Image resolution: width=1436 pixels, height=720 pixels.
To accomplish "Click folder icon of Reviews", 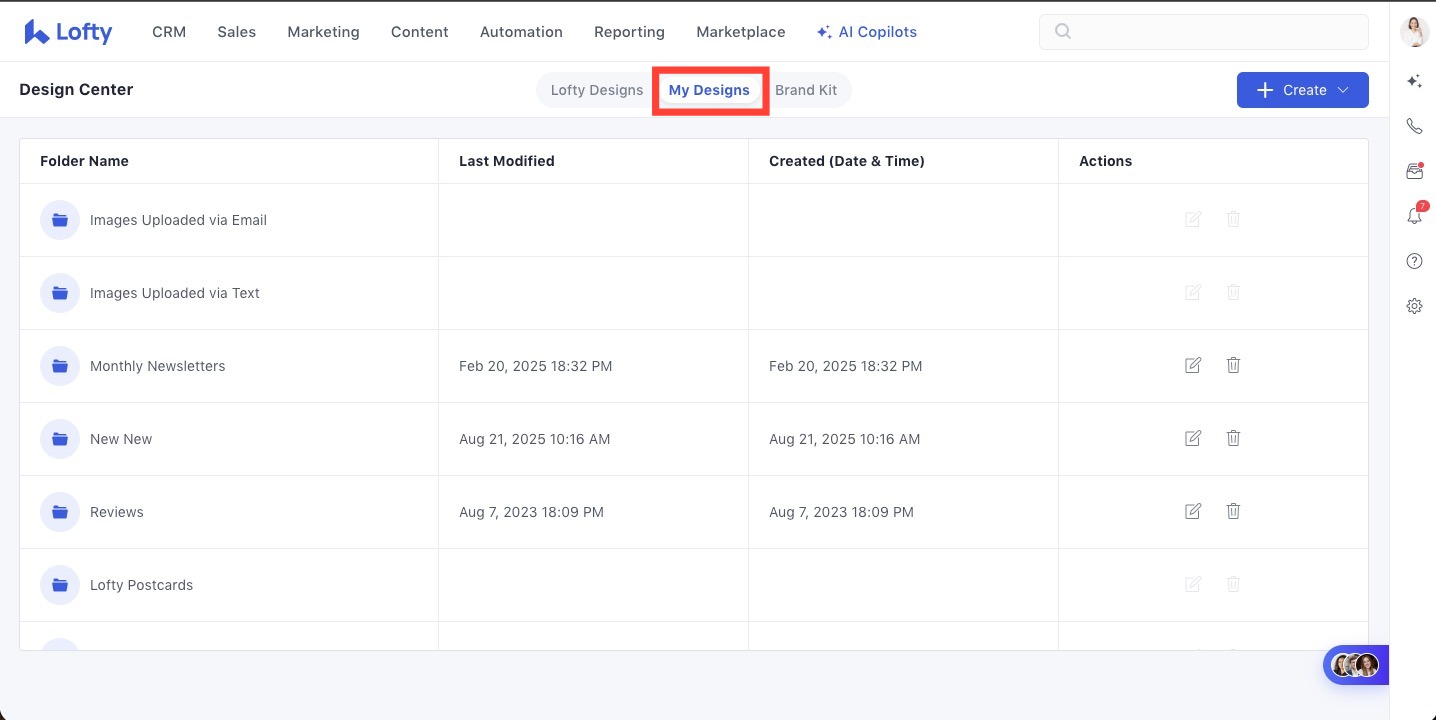I will (x=60, y=512).
